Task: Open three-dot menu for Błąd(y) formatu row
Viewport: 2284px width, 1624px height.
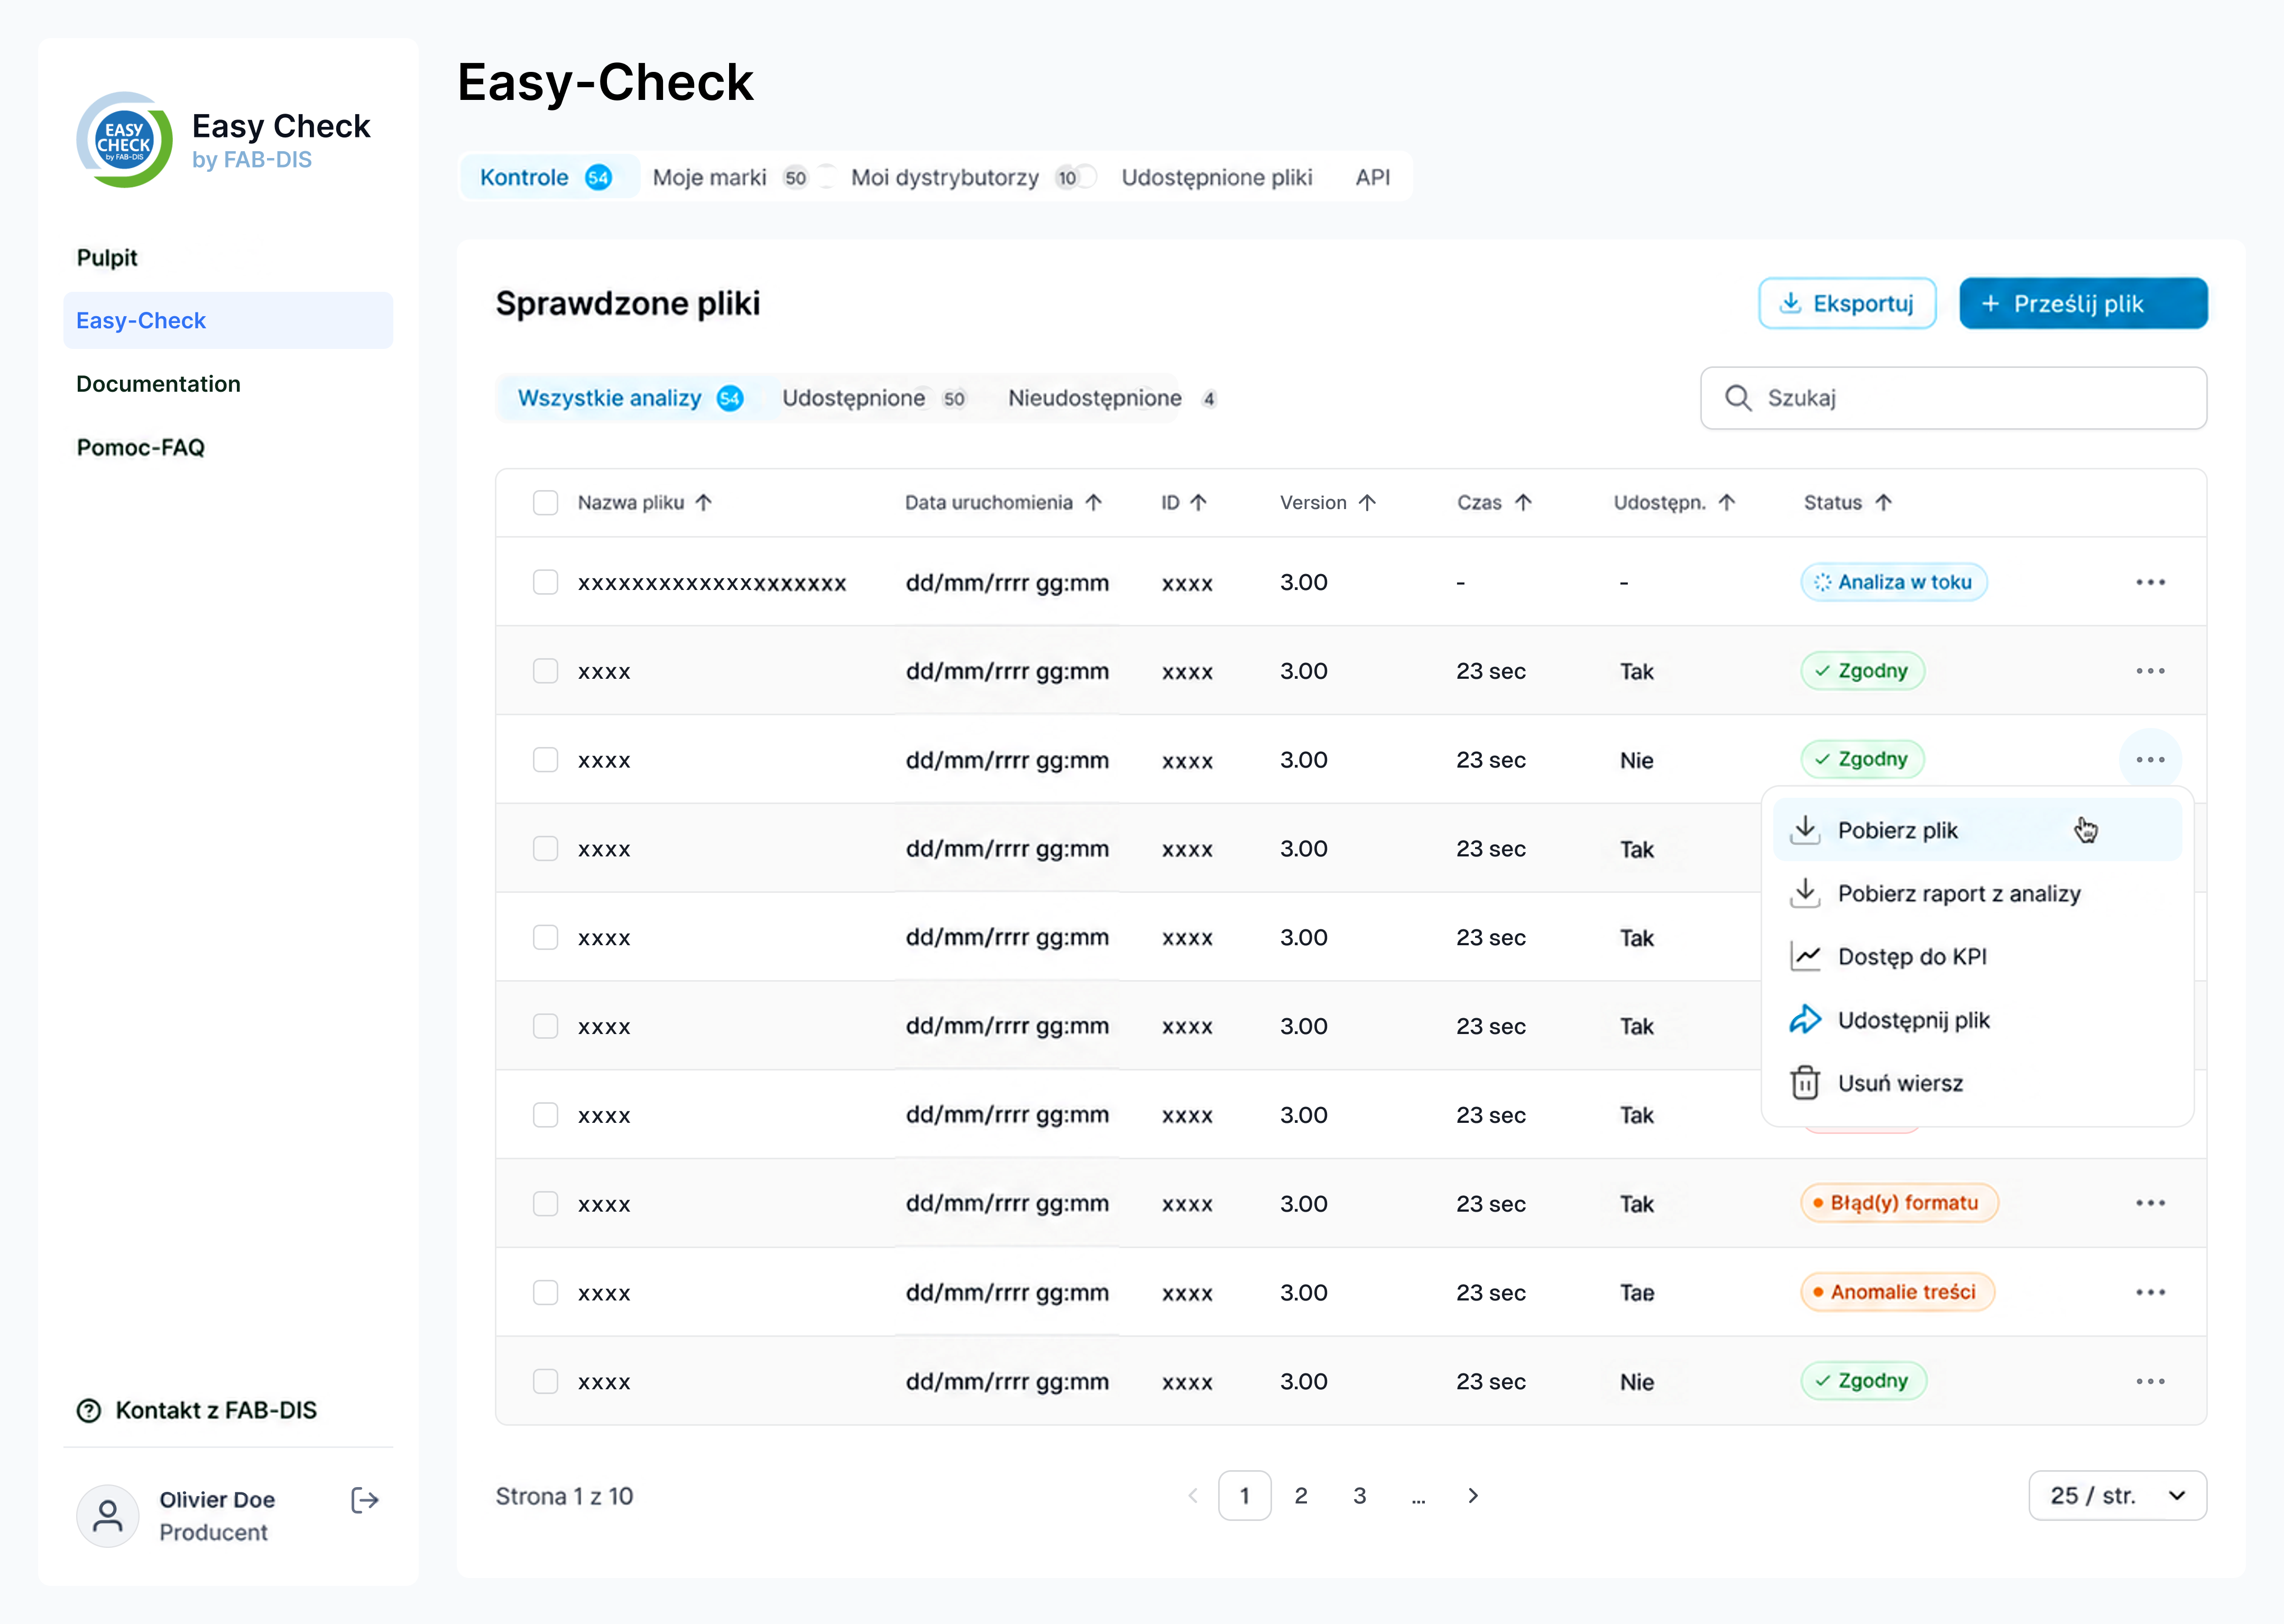Action: (x=2150, y=1203)
